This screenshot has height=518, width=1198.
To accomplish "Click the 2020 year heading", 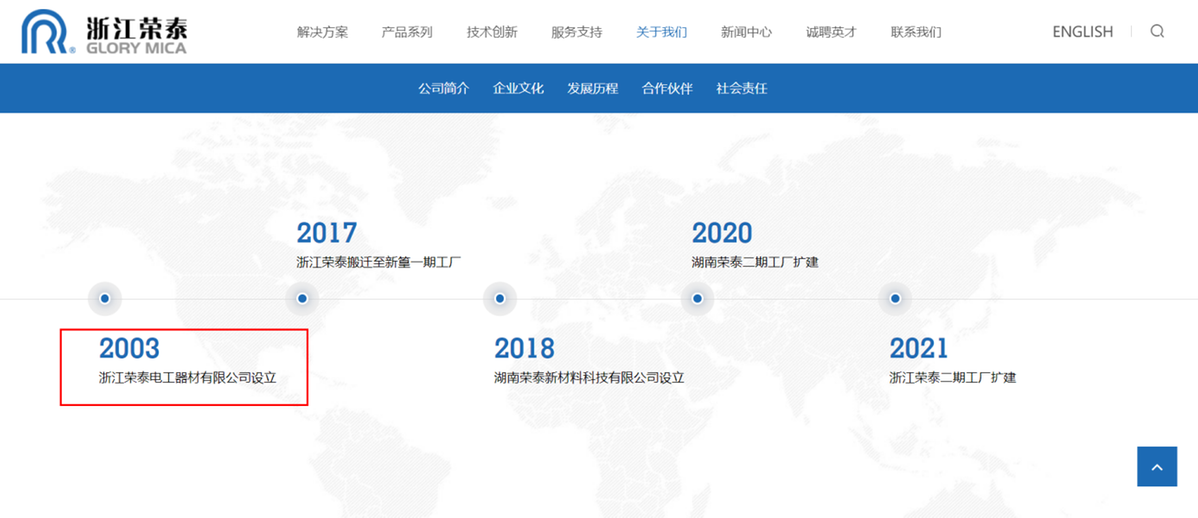I will point(722,233).
